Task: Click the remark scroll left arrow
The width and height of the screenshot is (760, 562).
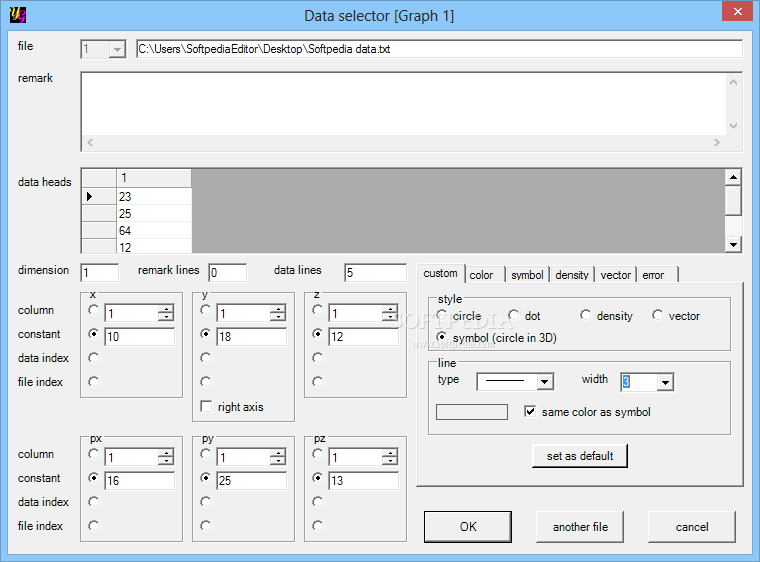Action: (x=90, y=143)
